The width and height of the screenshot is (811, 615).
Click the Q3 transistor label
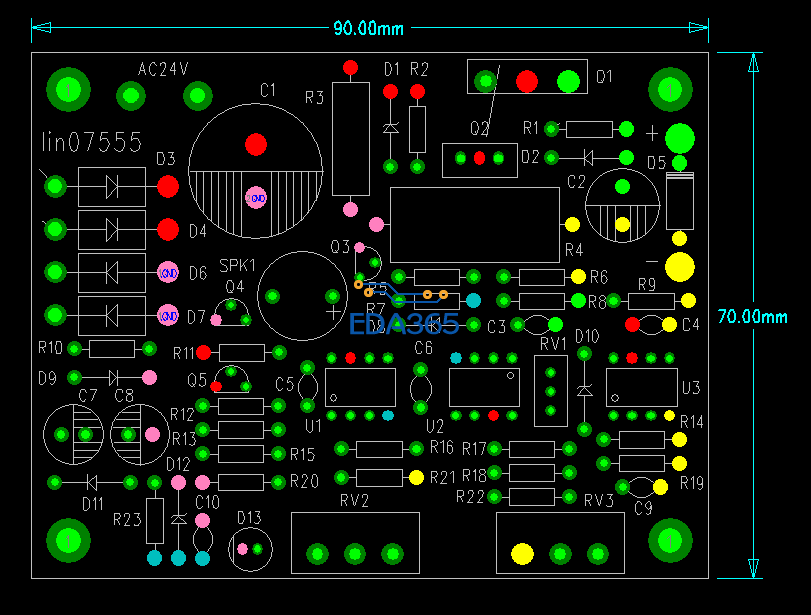click(x=340, y=247)
